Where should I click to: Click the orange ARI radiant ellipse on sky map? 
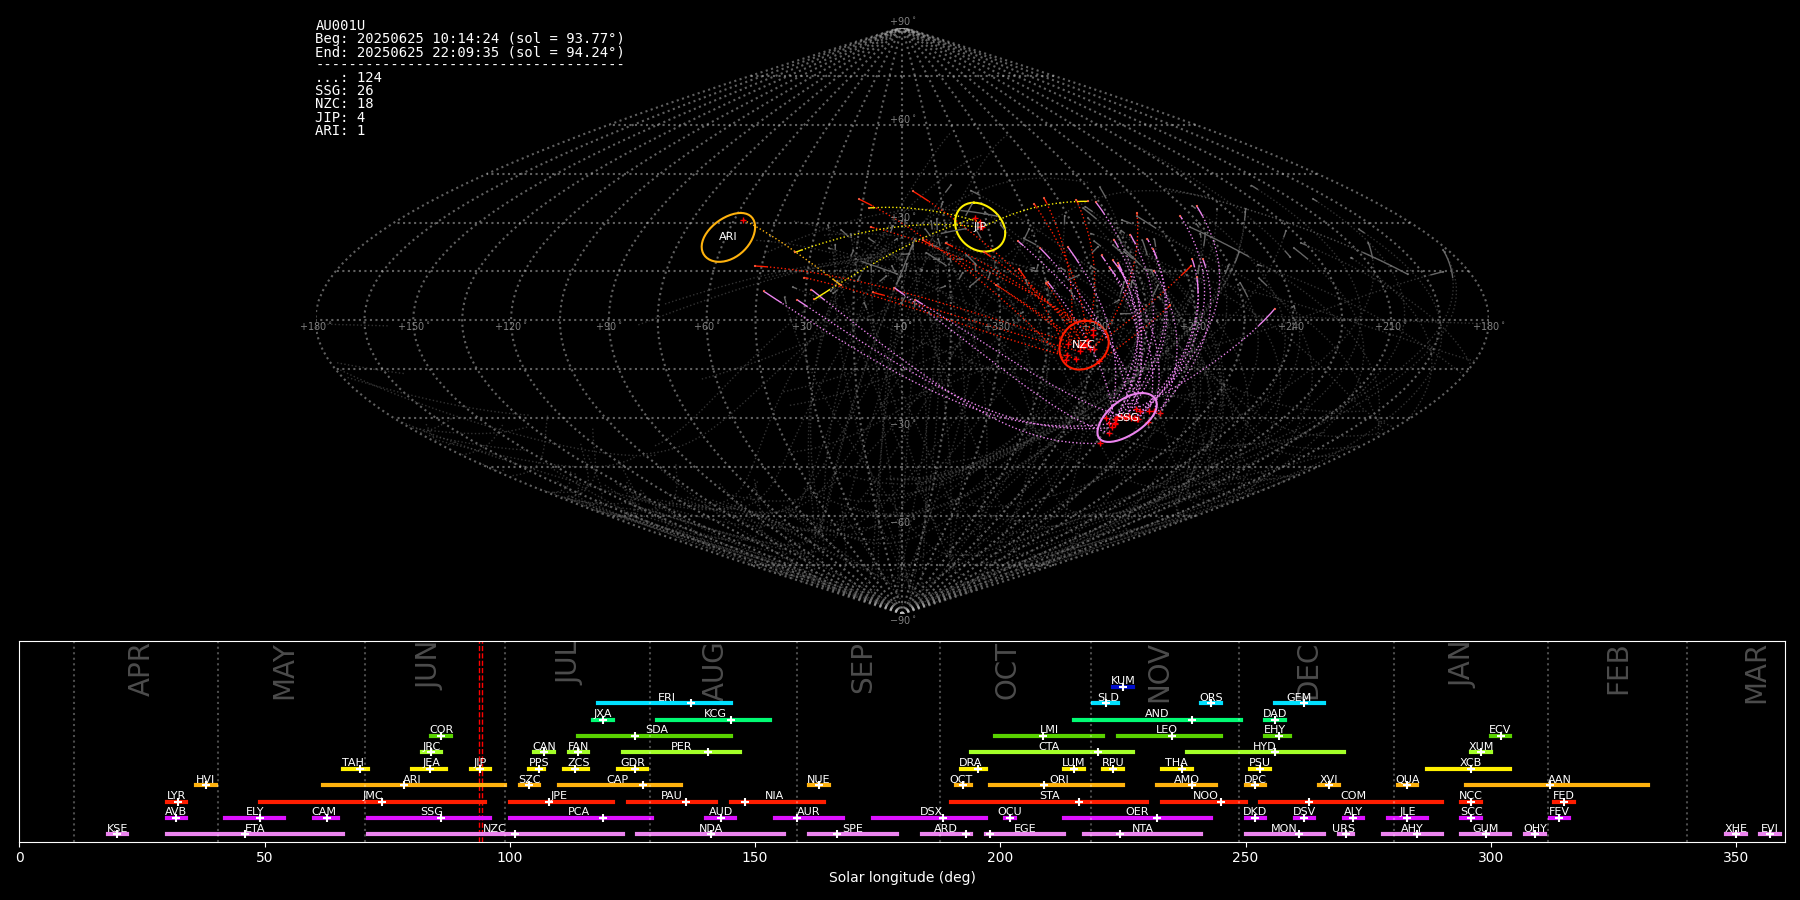tap(728, 237)
